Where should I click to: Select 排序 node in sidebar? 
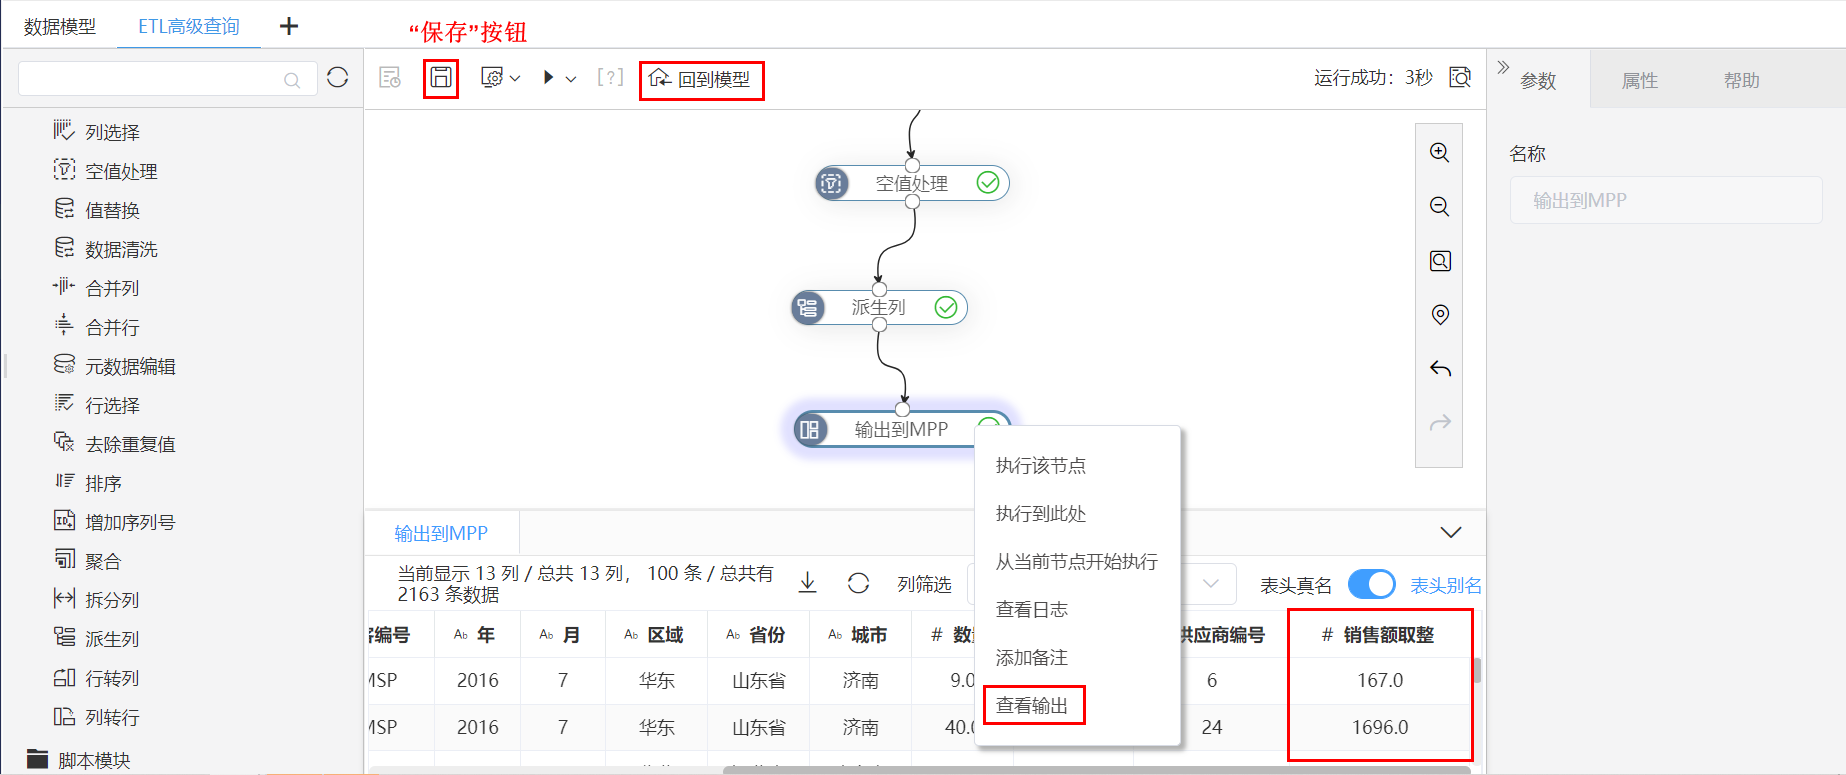click(87, 483)
